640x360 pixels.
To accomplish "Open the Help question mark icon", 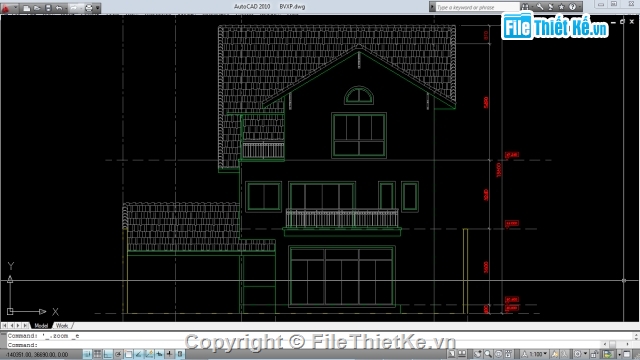I will 573,7.
